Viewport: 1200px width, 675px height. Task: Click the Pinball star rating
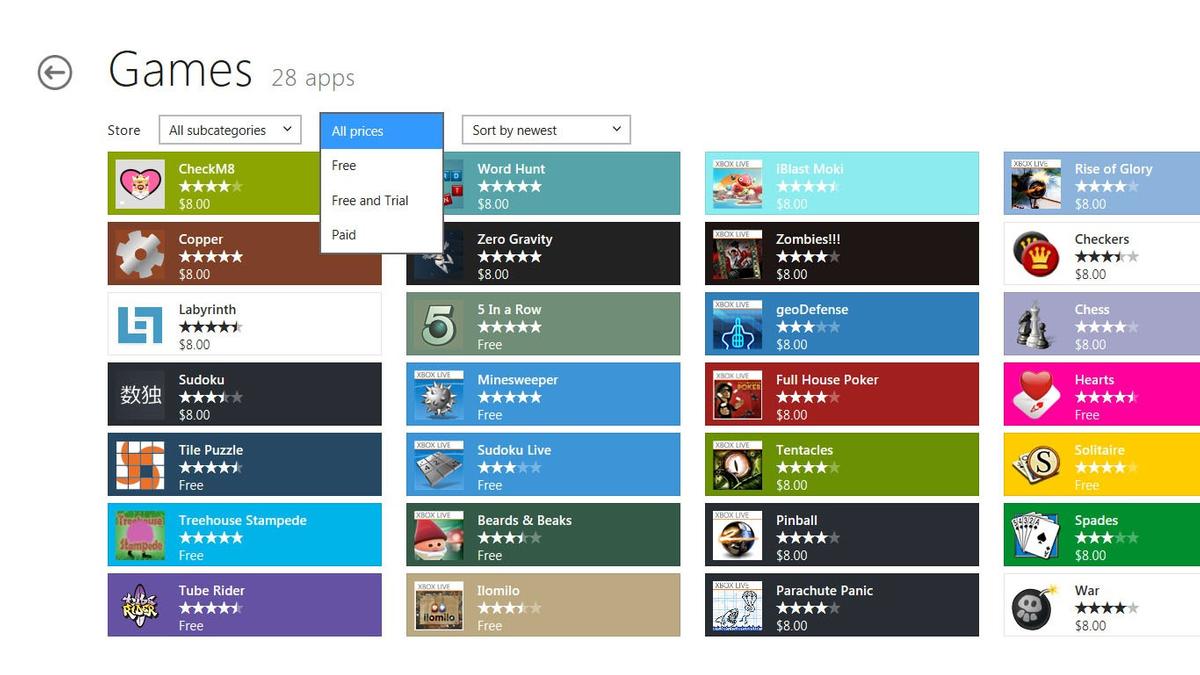click(808, 538)
